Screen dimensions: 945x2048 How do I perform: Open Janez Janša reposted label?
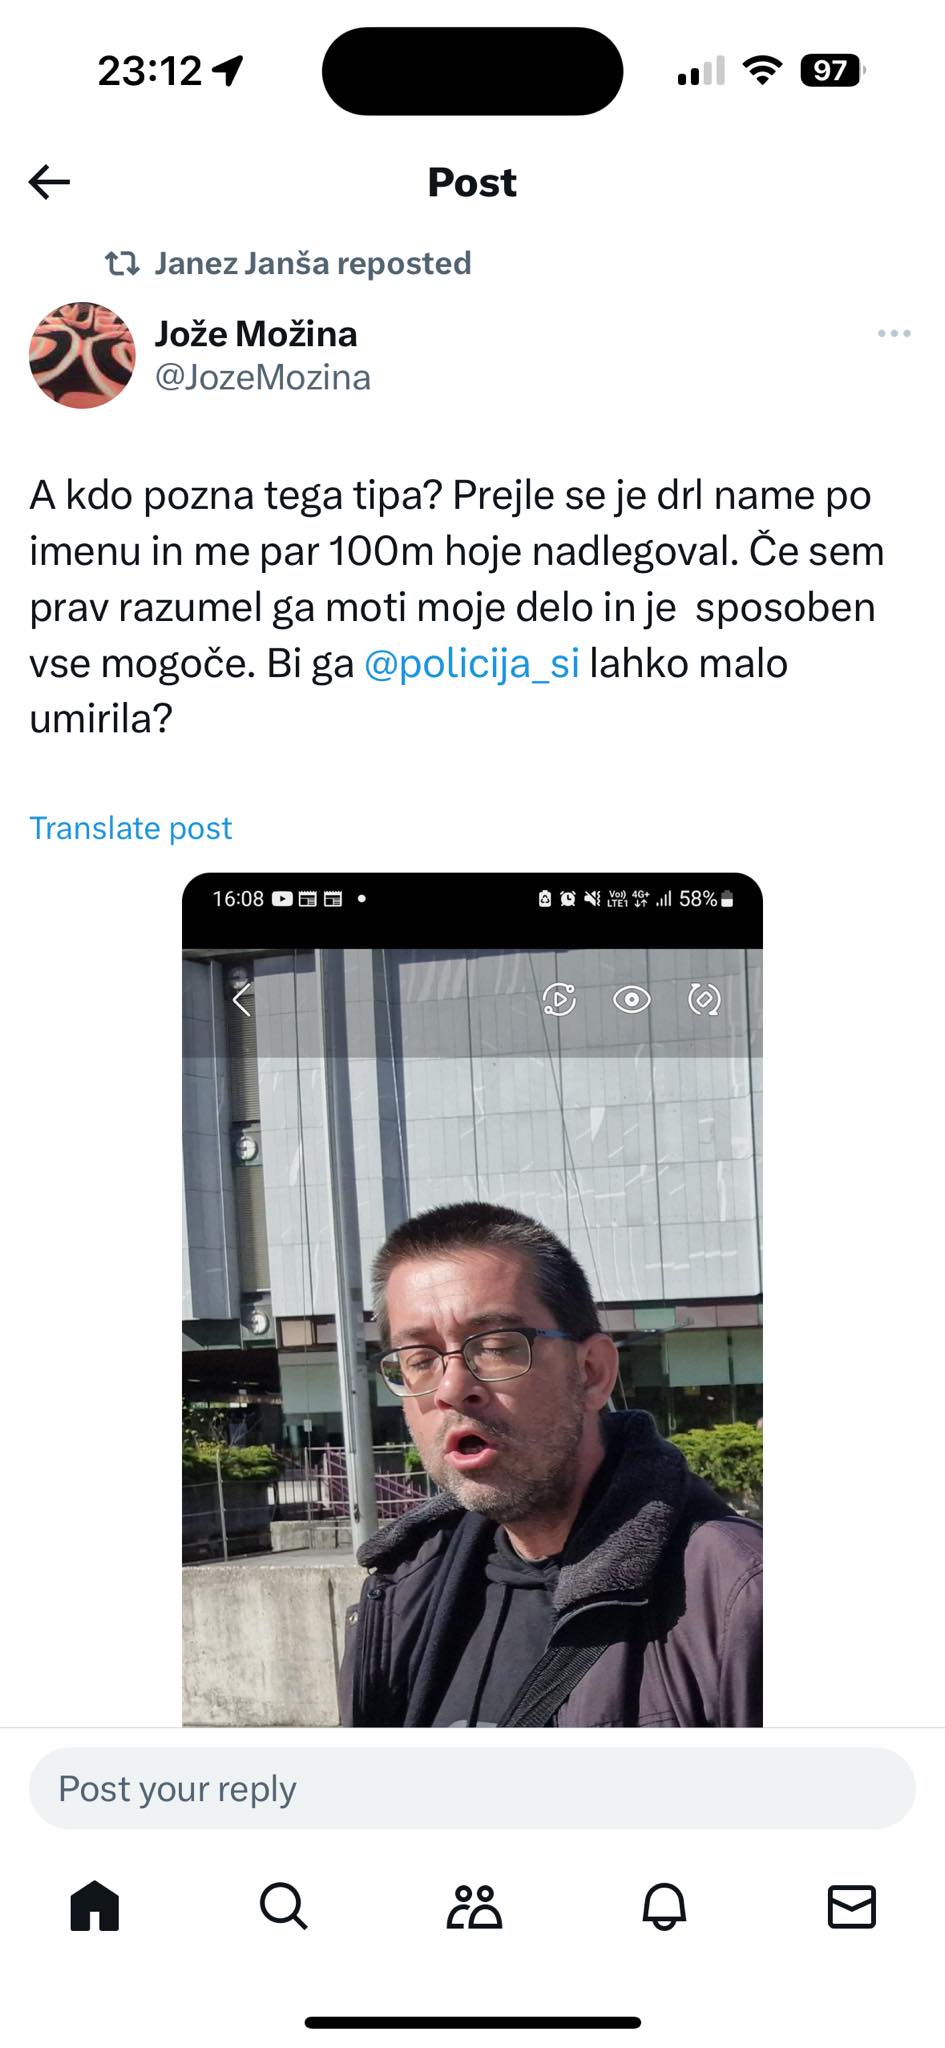pyautogui.click(x=312, y=263)
